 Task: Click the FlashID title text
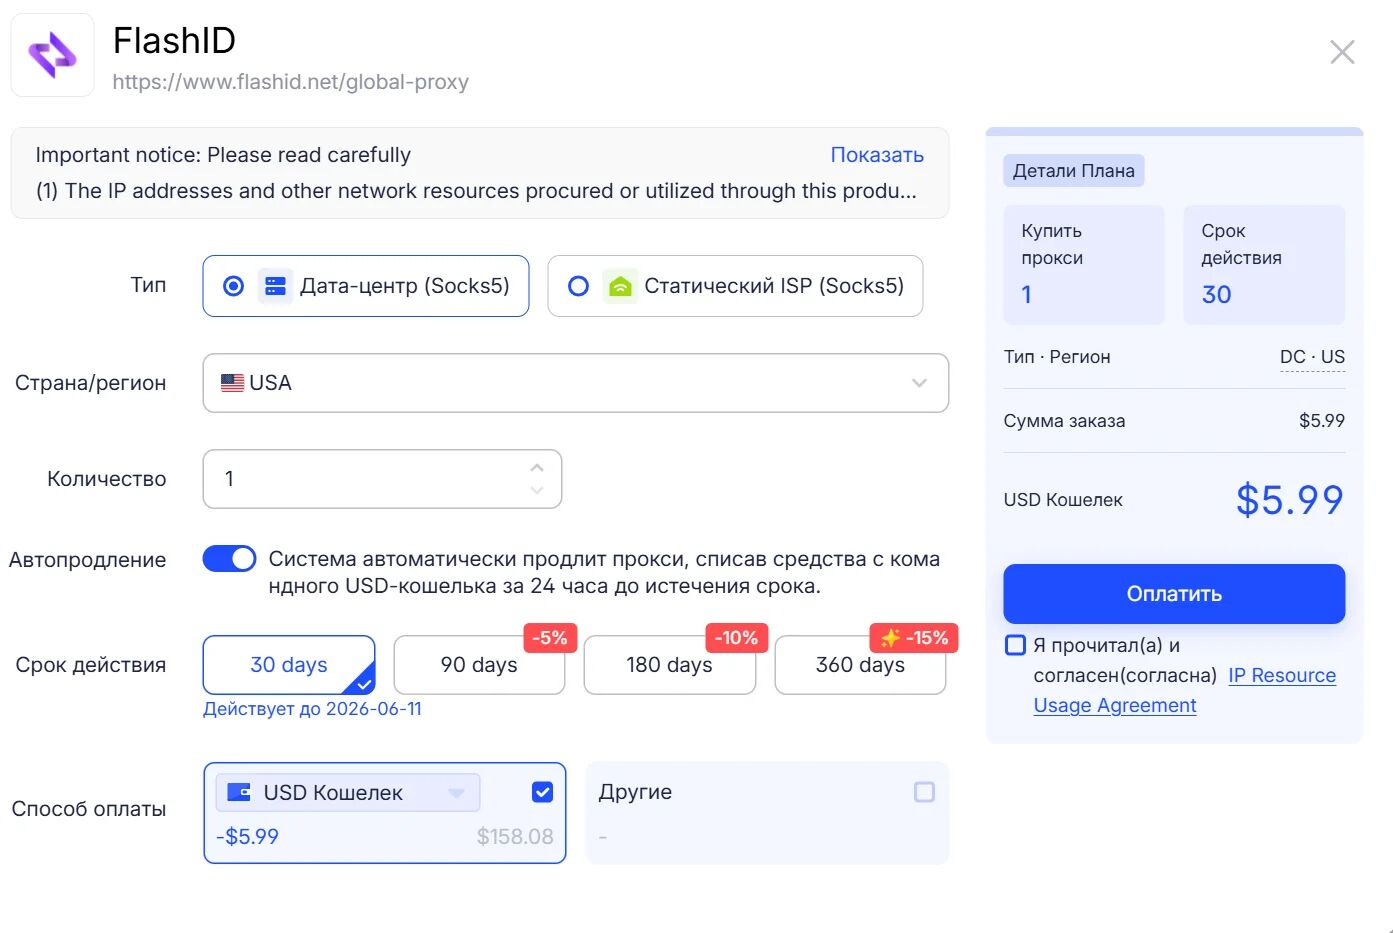pyautogui.click(x=174, y=41)
